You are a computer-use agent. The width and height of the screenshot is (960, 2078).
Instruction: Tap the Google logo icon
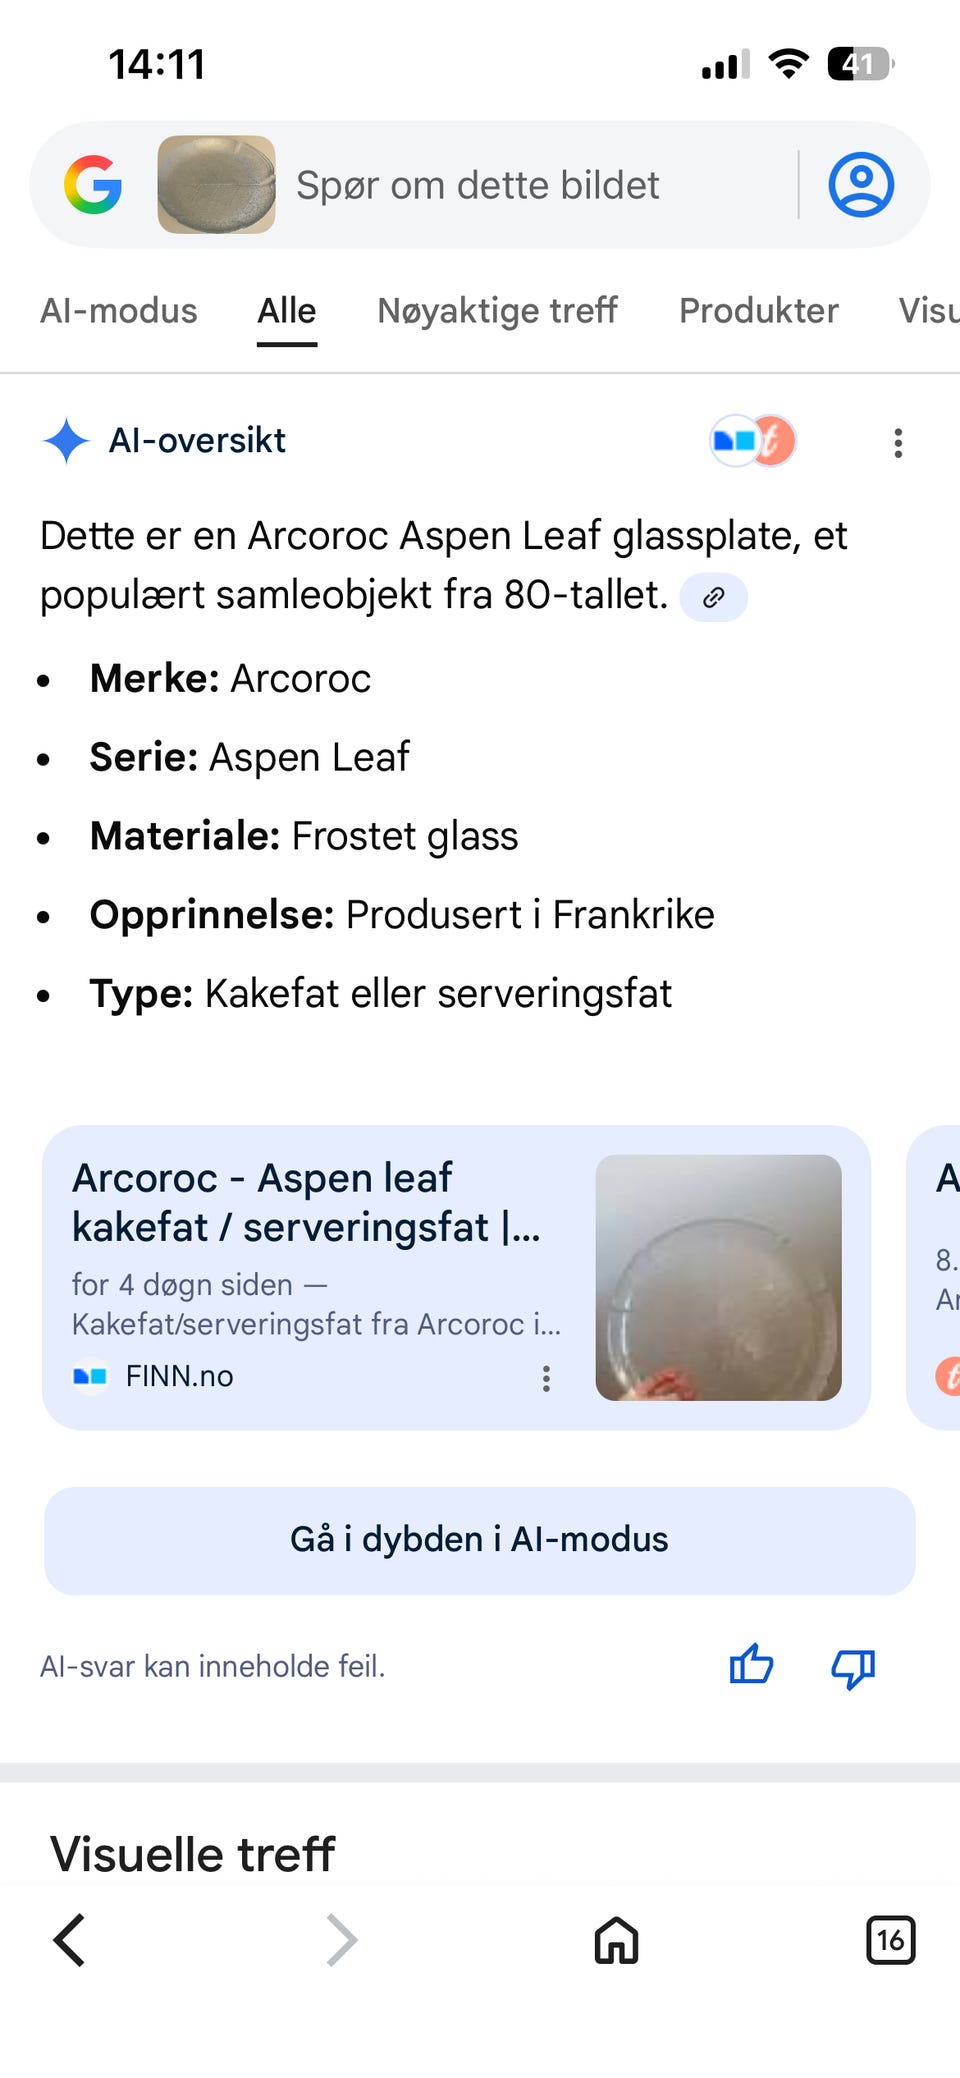[x=93, y=185]
